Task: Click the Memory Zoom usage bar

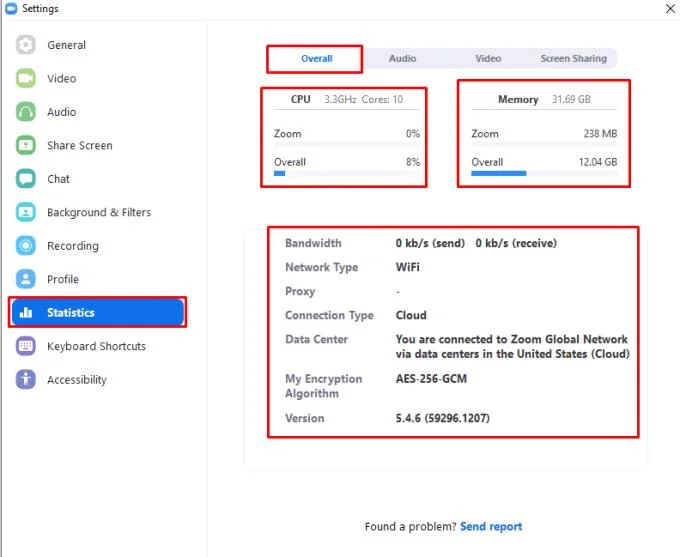Action: pos(544,144)
